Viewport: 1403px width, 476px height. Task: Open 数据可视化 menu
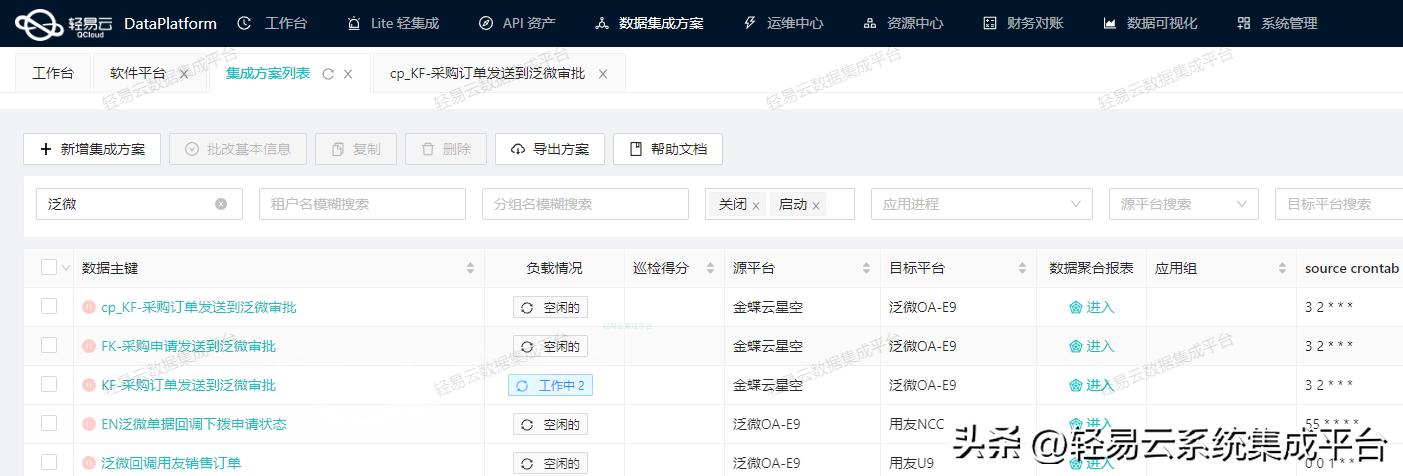[x=1150, y=23]
